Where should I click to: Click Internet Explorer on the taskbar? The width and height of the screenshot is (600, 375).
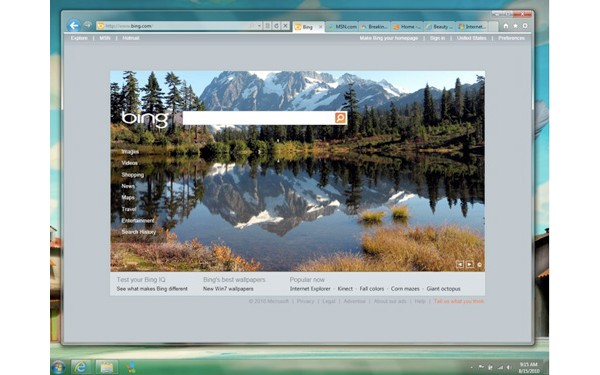click(80, 367)
